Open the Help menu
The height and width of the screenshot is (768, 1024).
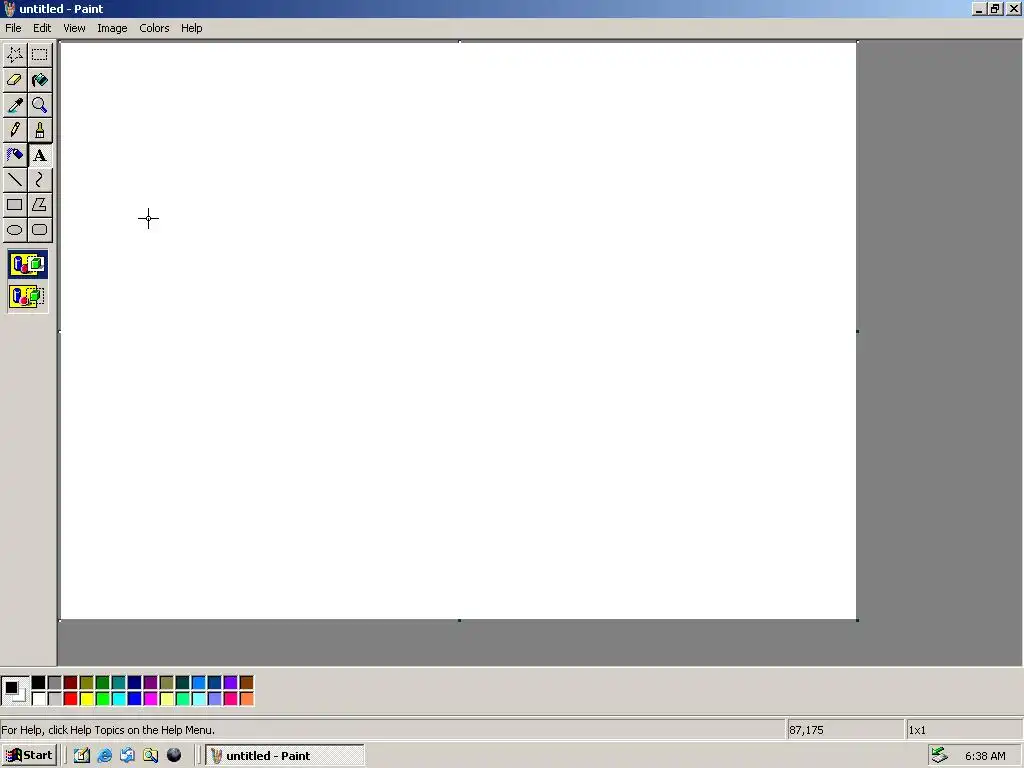191,28
